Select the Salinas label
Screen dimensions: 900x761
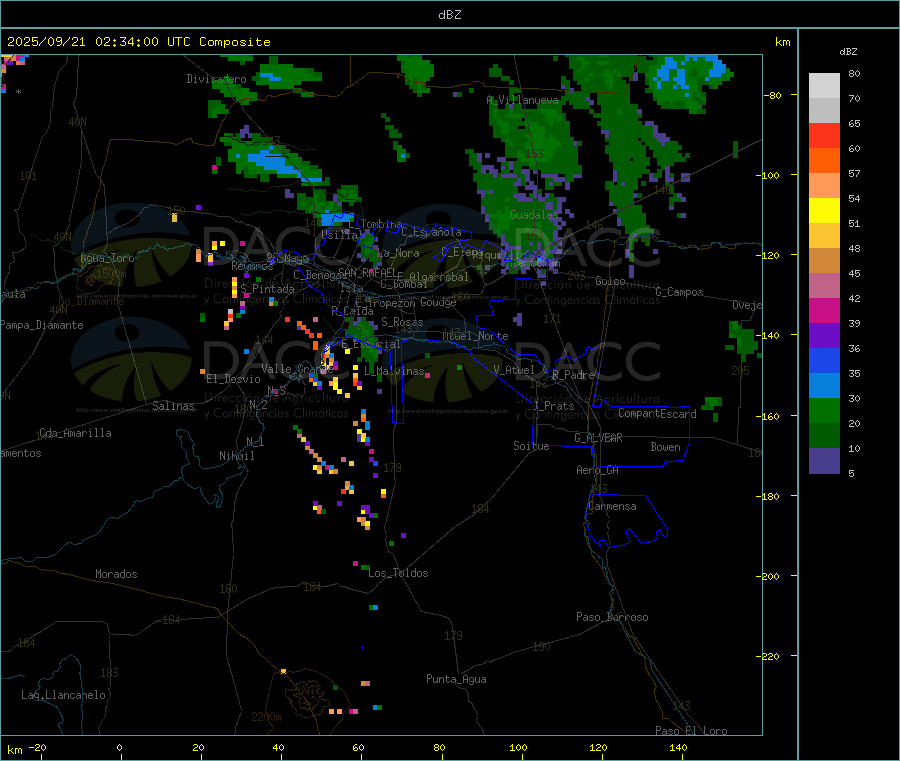tap(173, 406)
